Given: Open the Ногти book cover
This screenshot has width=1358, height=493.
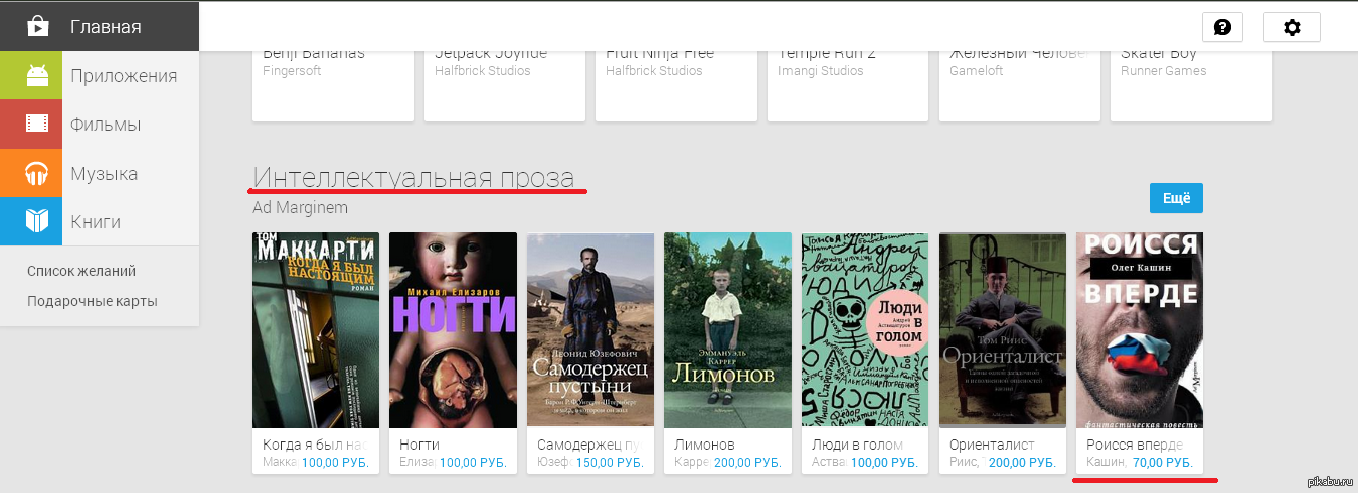Looking at the screenshot, I should (453, 330).
